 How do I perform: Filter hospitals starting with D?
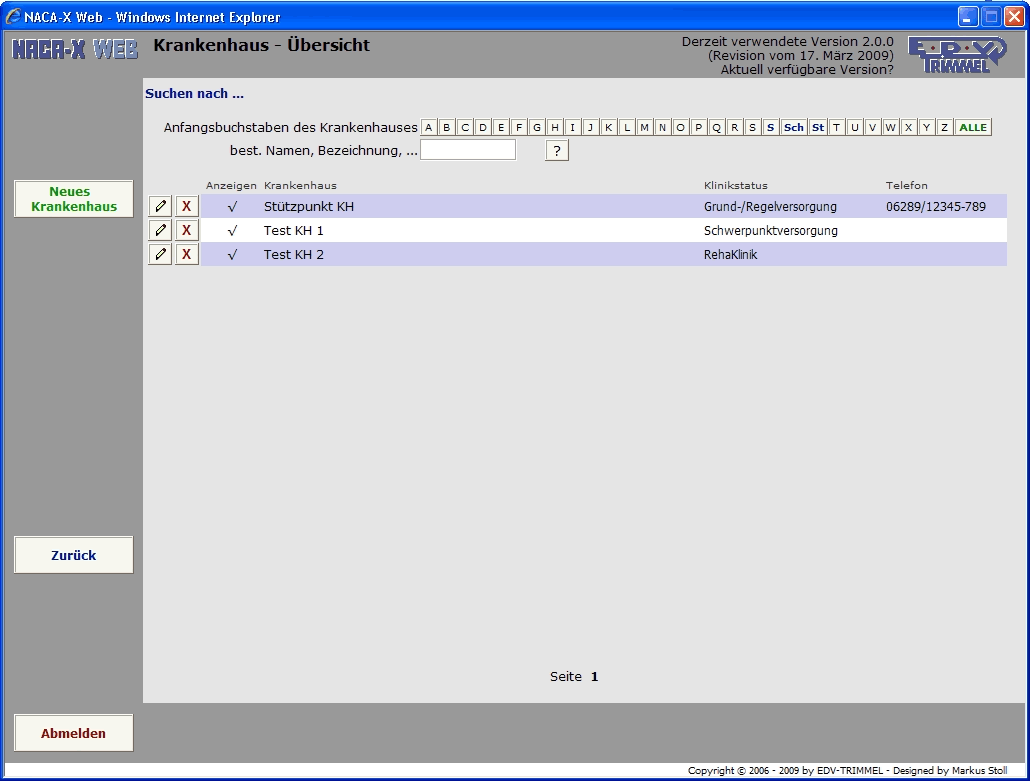pyautogui.click(x=483, y=127)
